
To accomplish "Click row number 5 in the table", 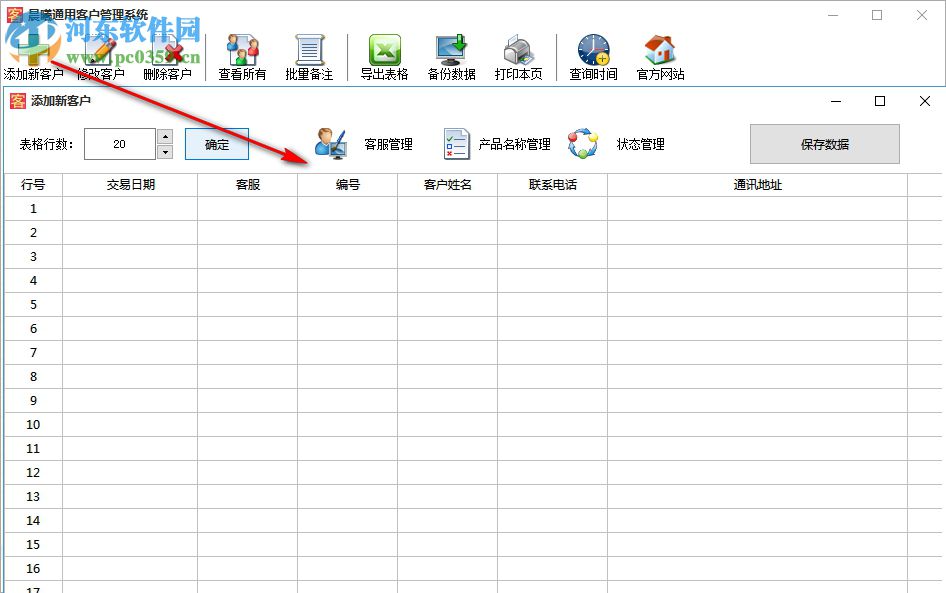I will (x=33, y=304).
